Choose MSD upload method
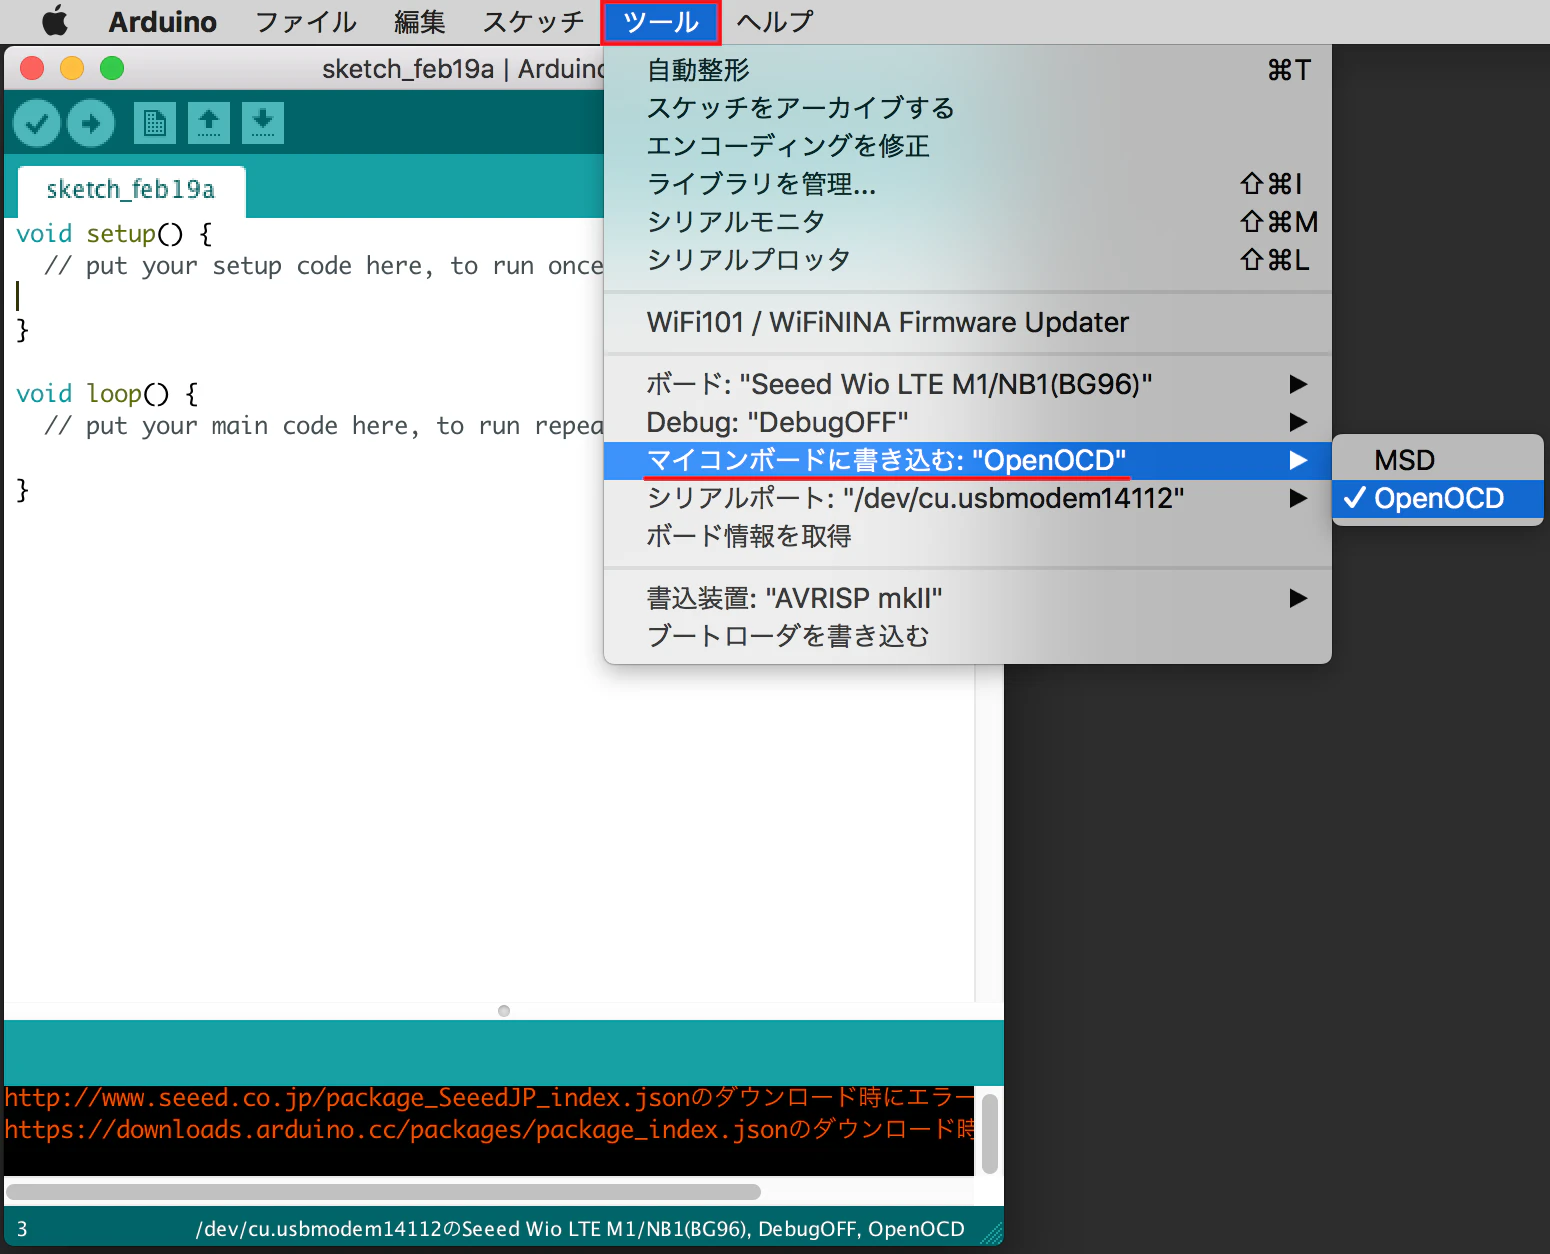 pyautogui.click(x=1438, y=460)
